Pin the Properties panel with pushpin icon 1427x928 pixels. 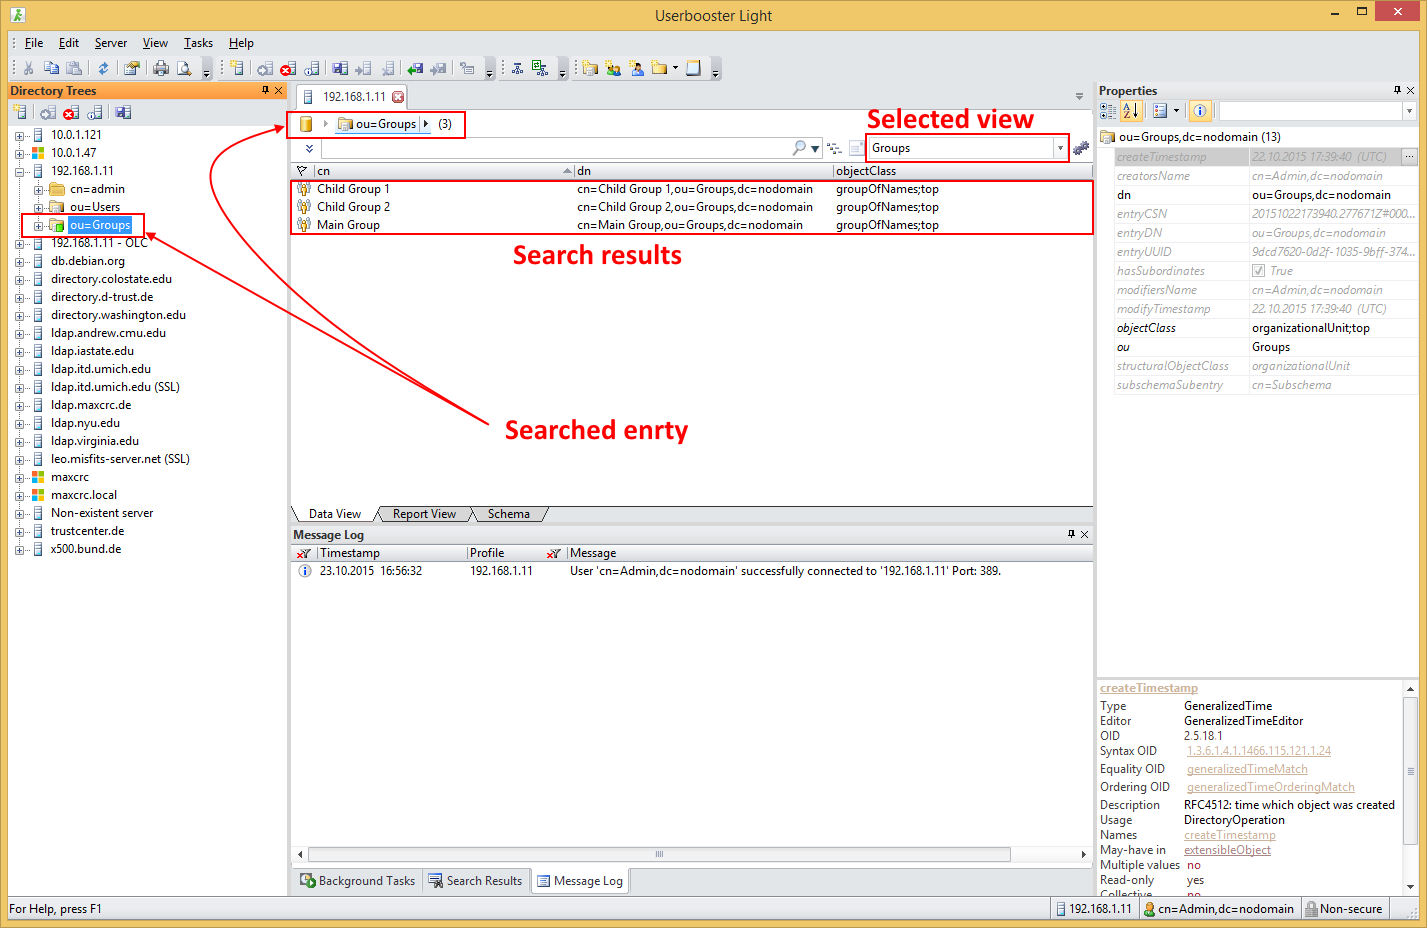(x=1397, y=90)
